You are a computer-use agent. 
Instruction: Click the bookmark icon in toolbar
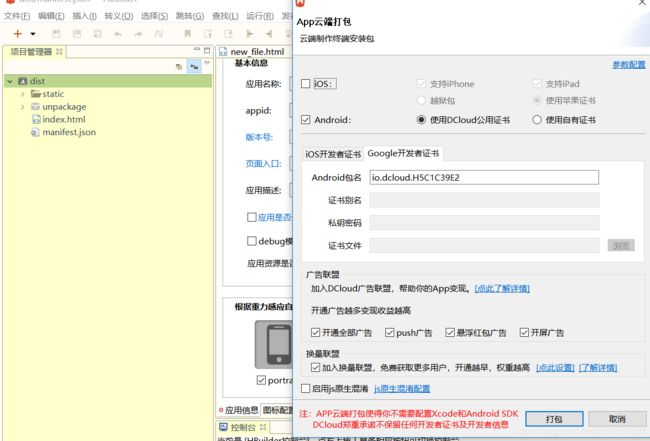pos(187,34)
